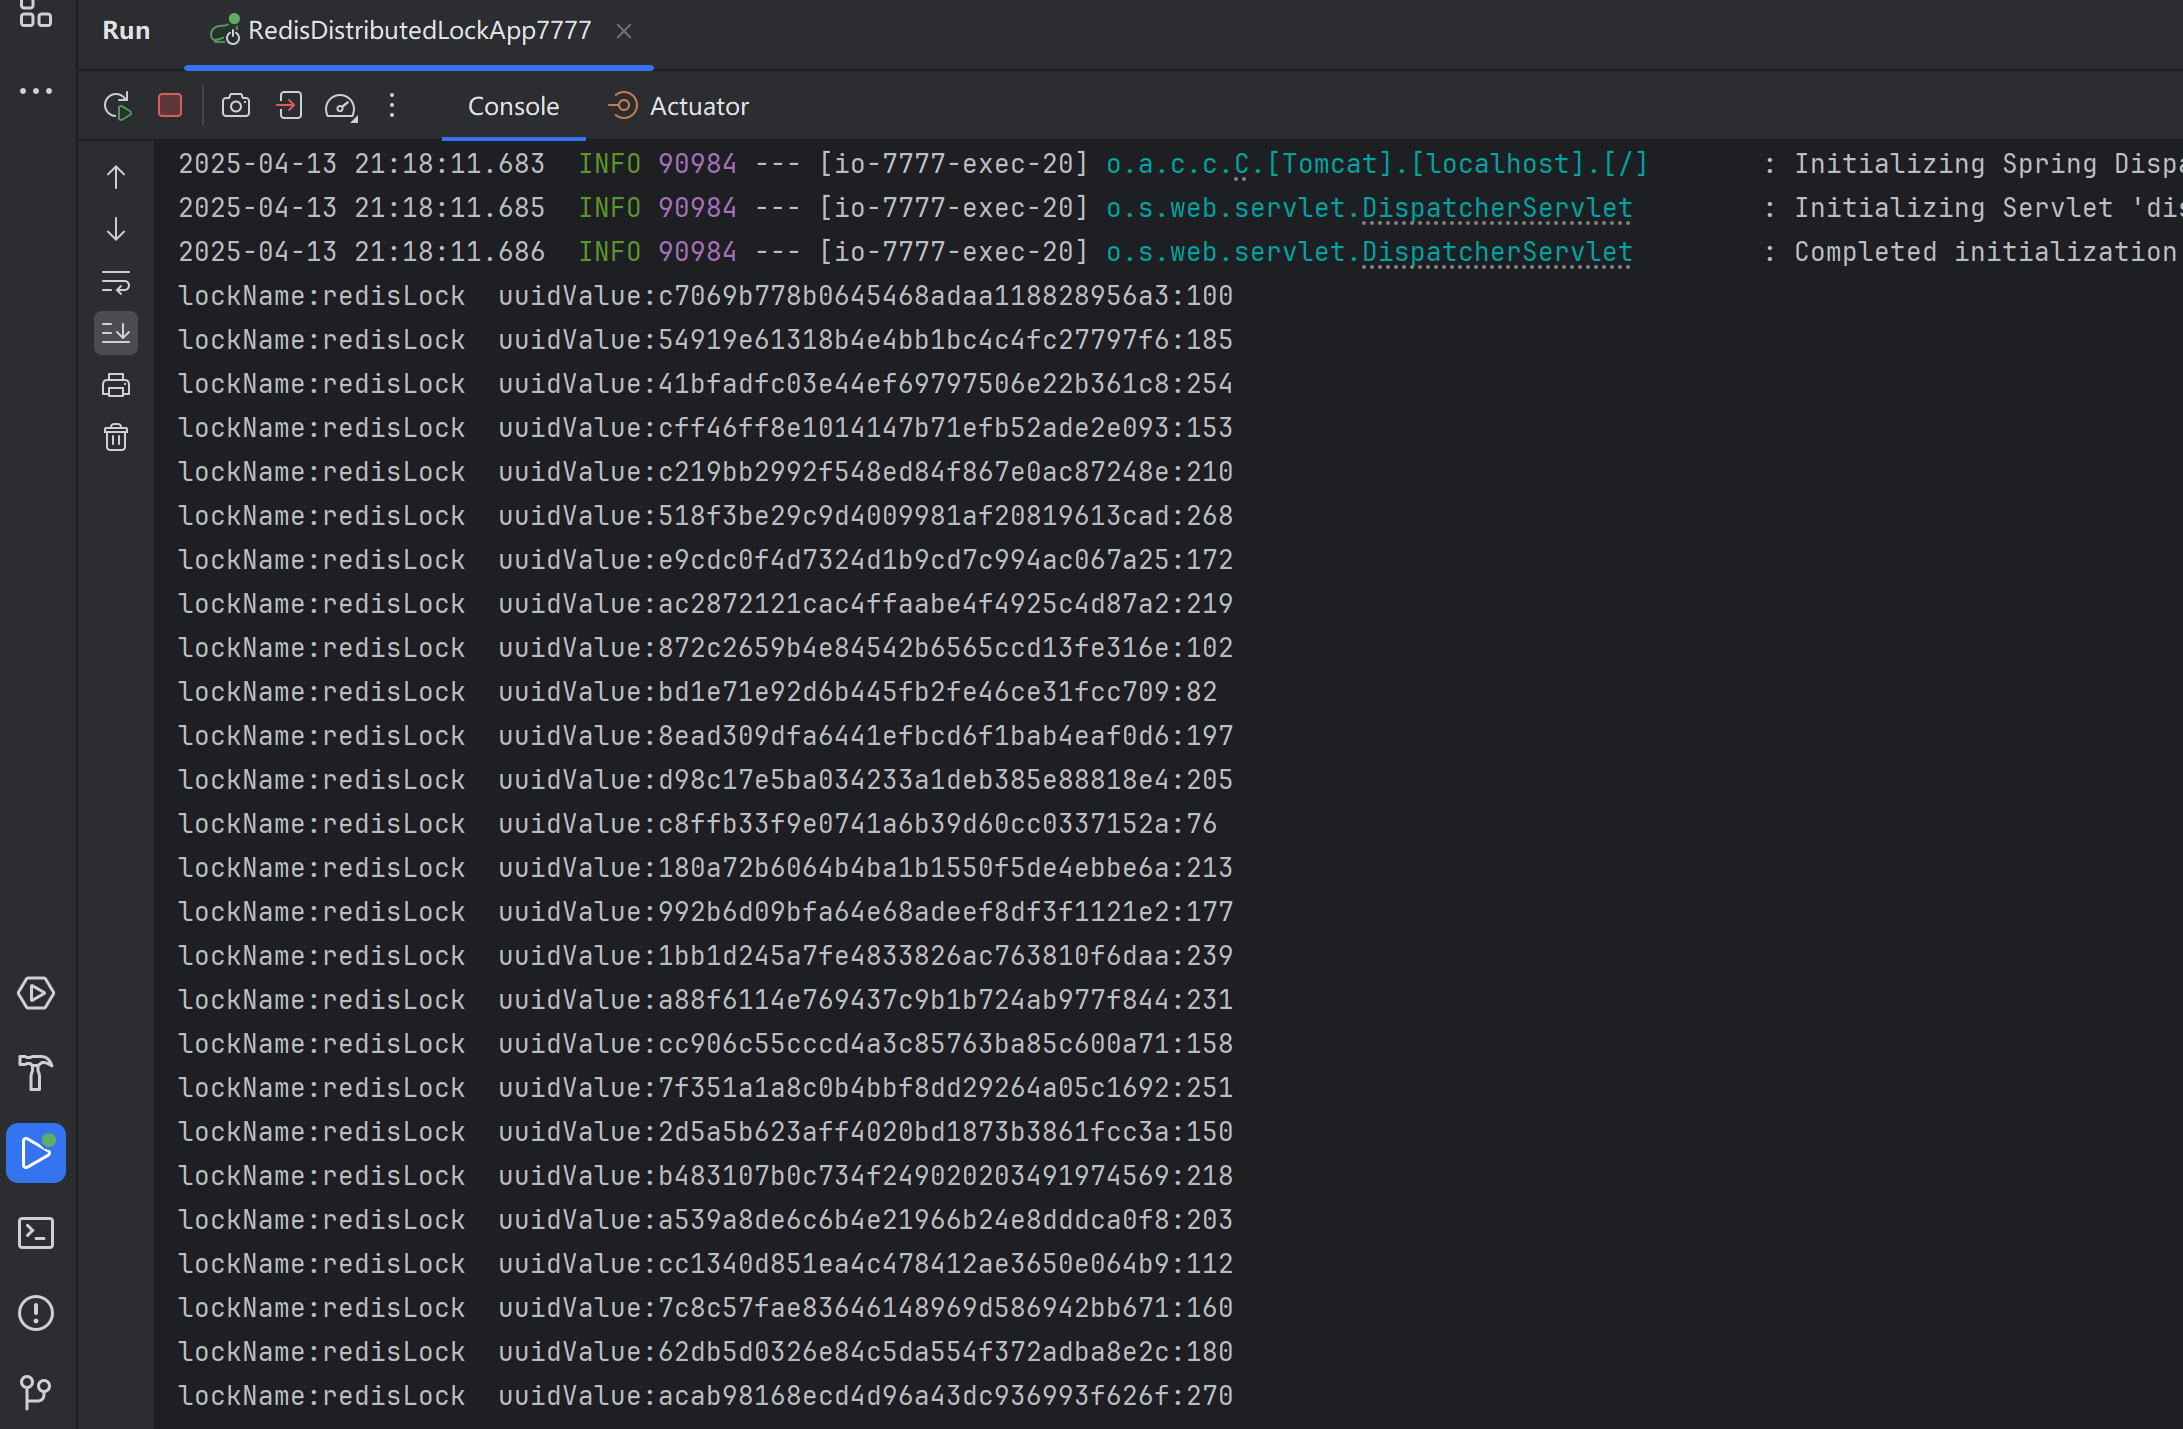Toggle scroll to end of console
The width and height of the screenshot is (2183, 1429).
click(116, 333)
